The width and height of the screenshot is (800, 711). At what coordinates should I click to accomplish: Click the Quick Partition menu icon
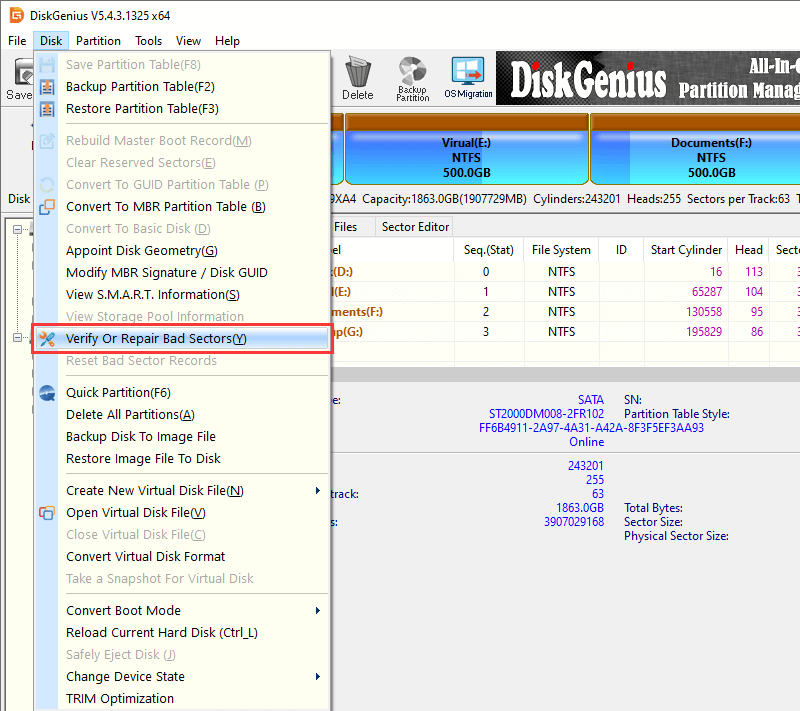pyautogui.click(x=47, y=393)
